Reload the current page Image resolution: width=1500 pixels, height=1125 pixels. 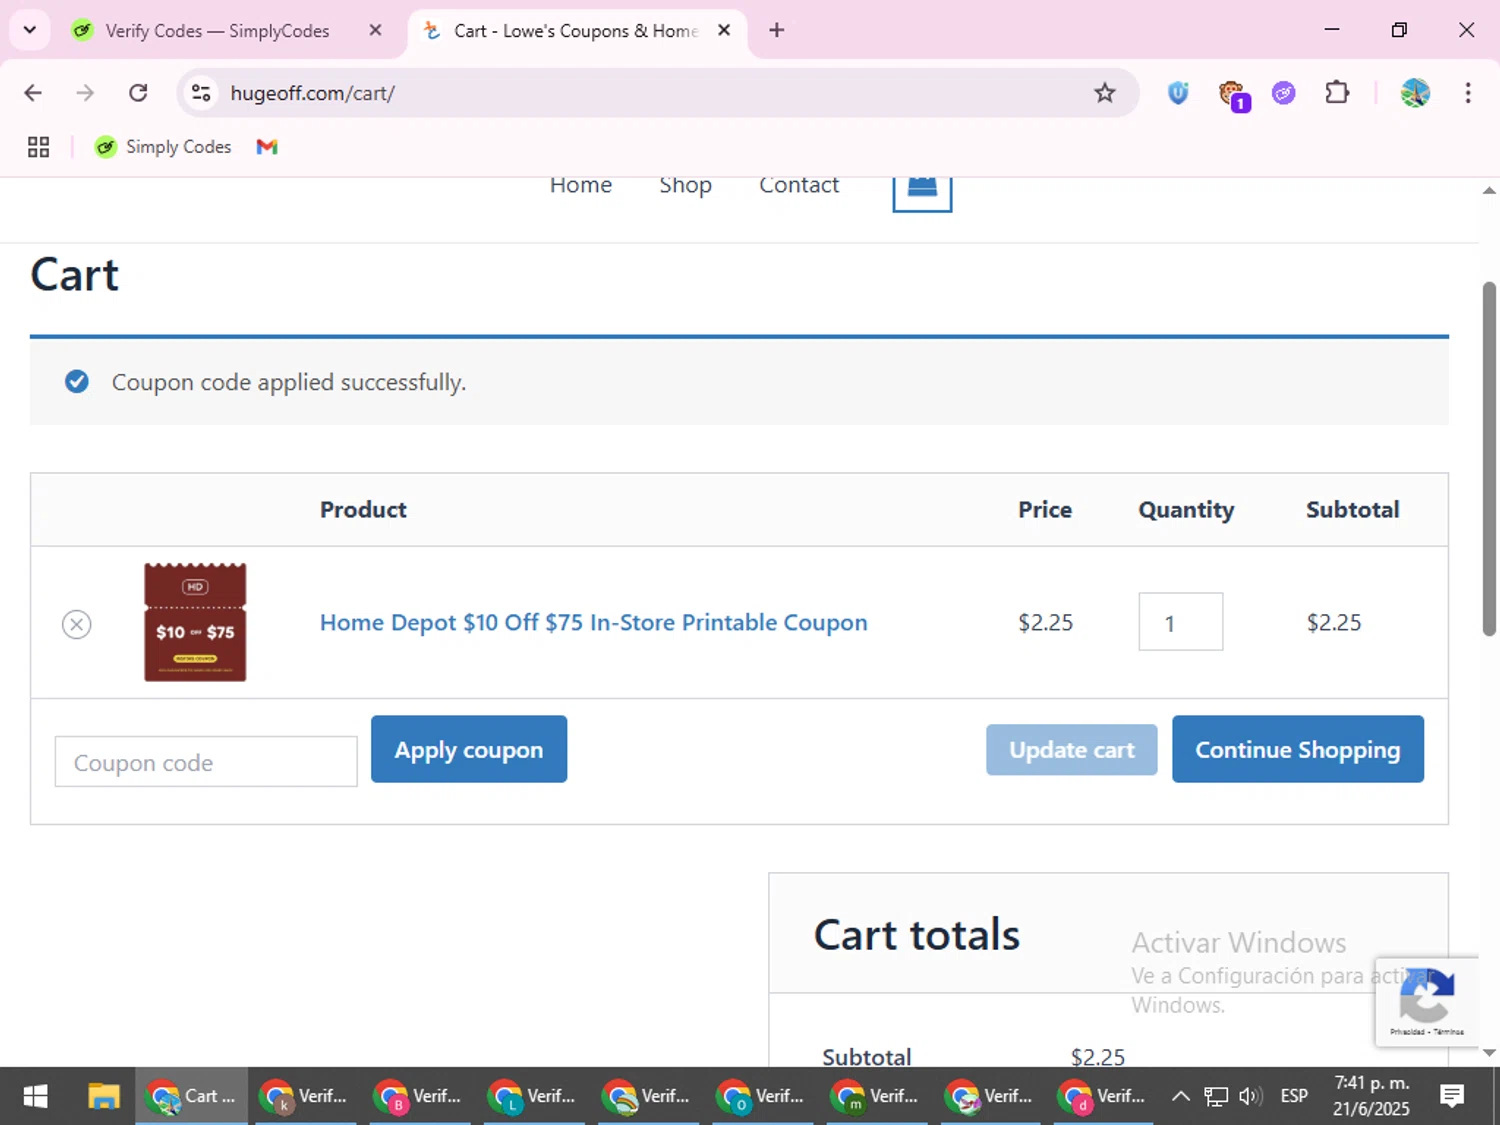(138, 93)
